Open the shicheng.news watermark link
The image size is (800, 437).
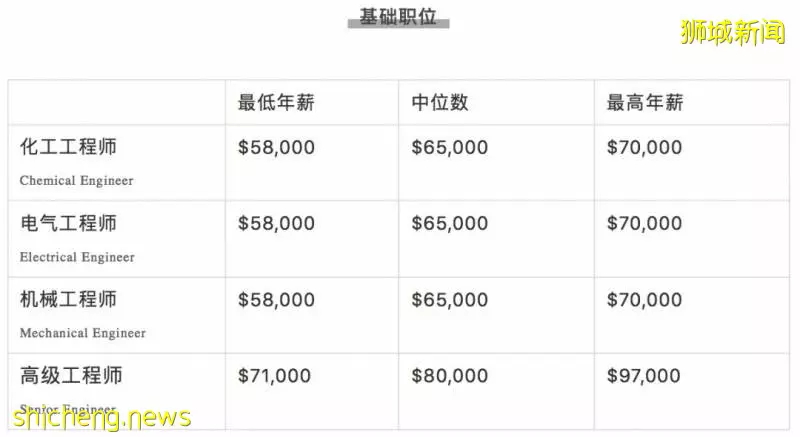tap(102, 418)
